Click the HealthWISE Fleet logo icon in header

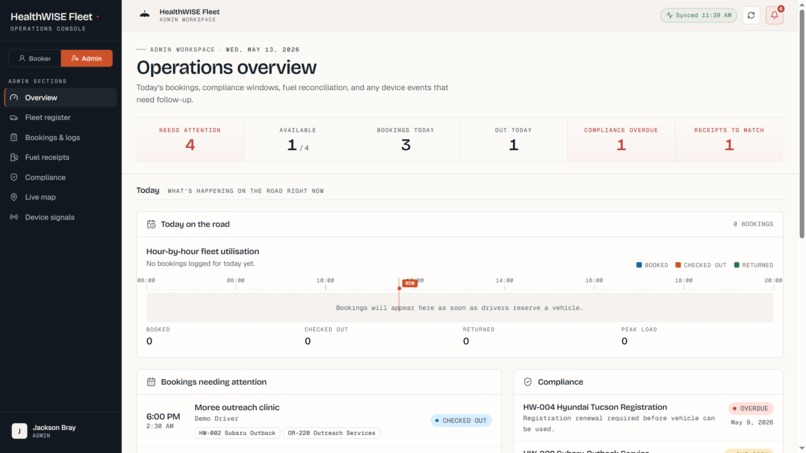tap(145, 15)
